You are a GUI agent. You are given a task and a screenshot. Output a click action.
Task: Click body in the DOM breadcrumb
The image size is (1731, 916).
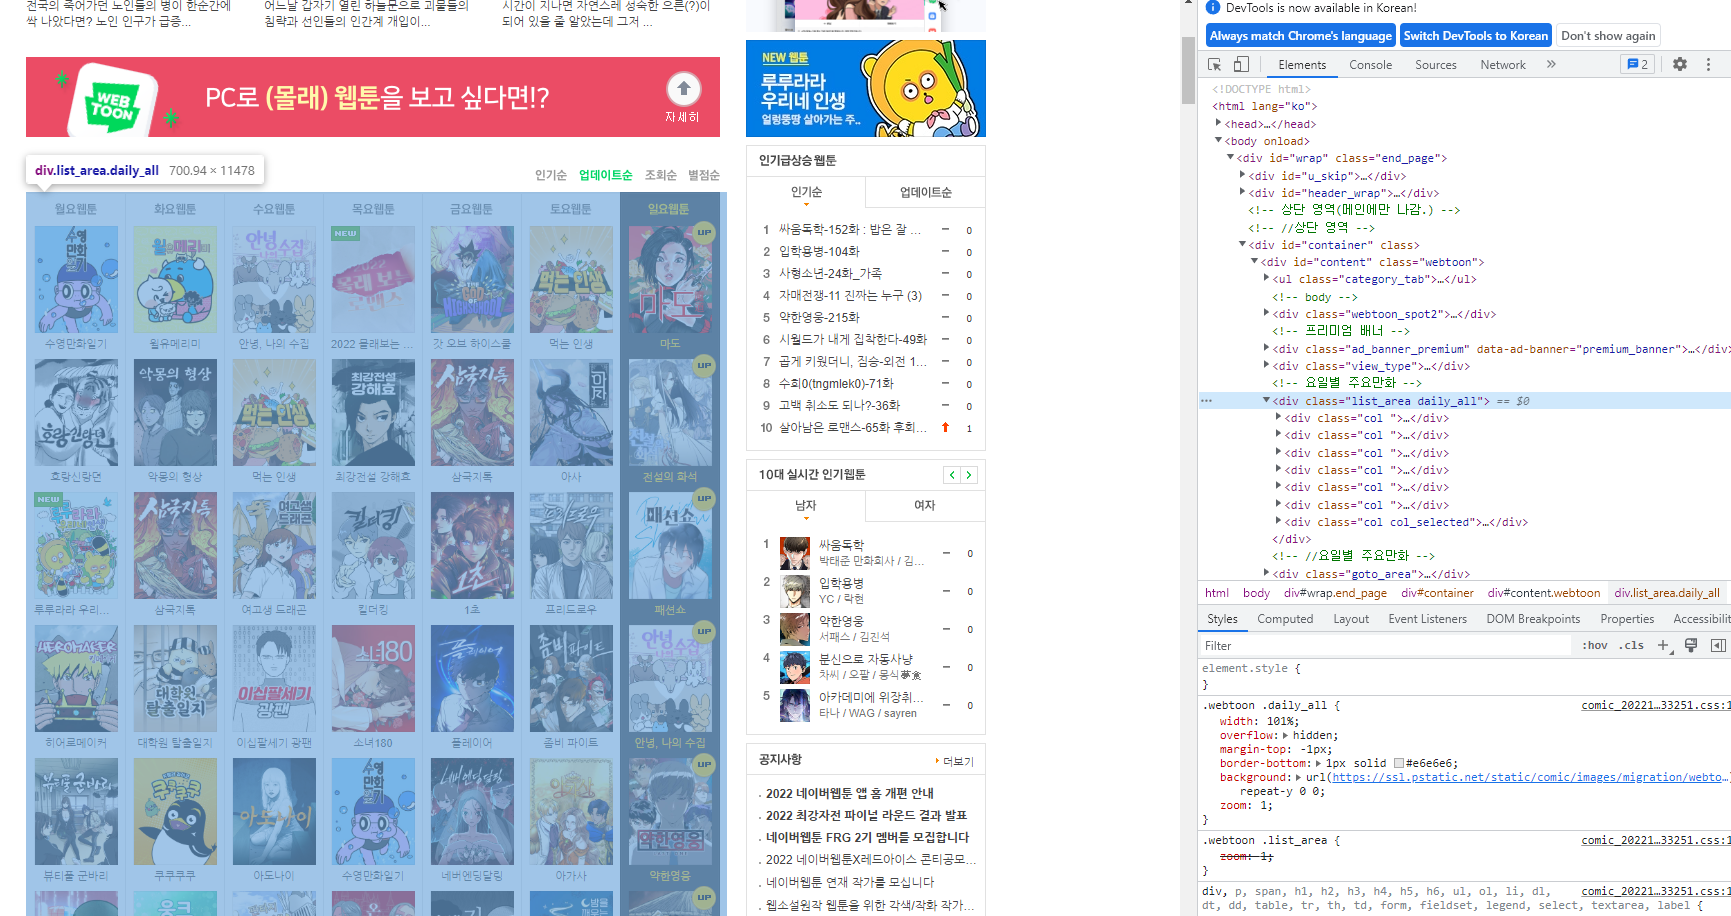(1256, 593)
